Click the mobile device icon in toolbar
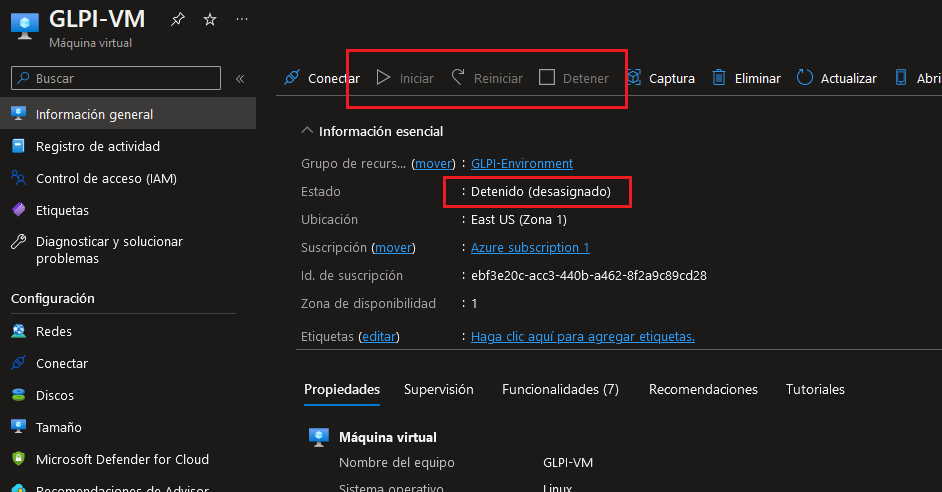Screen dimensions: 942x492 click(901, 77)
